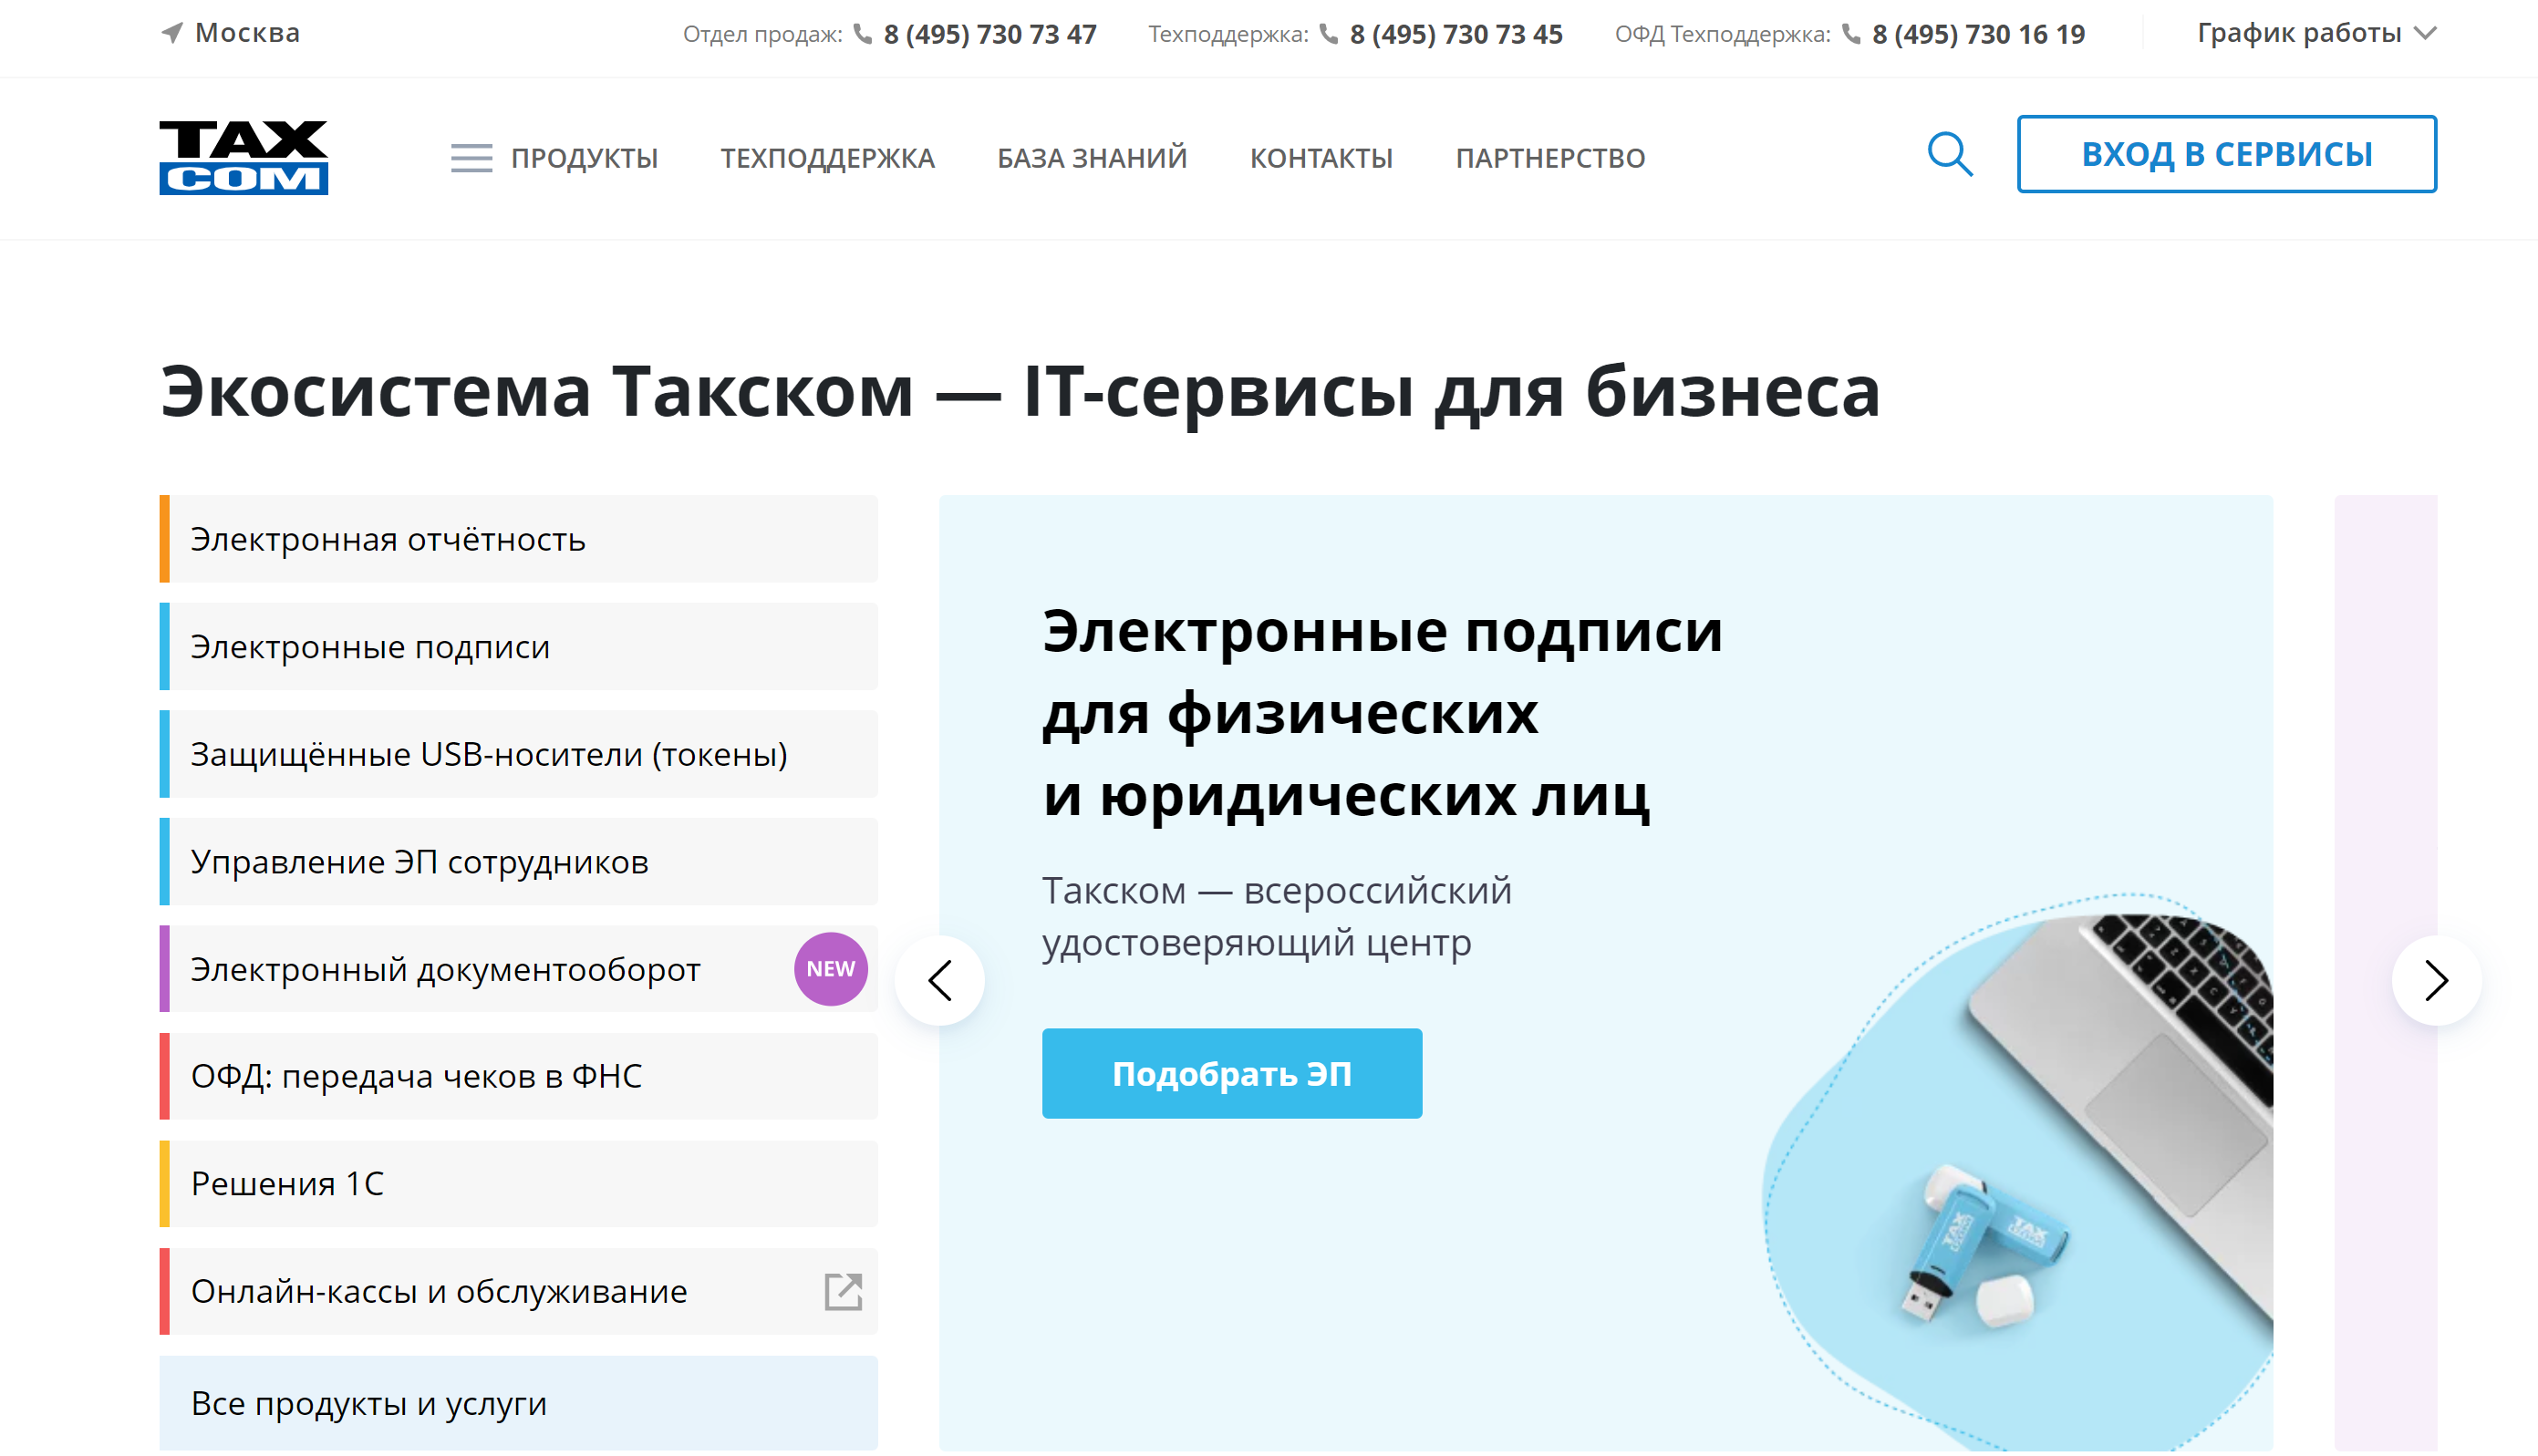
Task: Click the laptop and USB tokens banner image
Action: [x=2017, y=1172]
